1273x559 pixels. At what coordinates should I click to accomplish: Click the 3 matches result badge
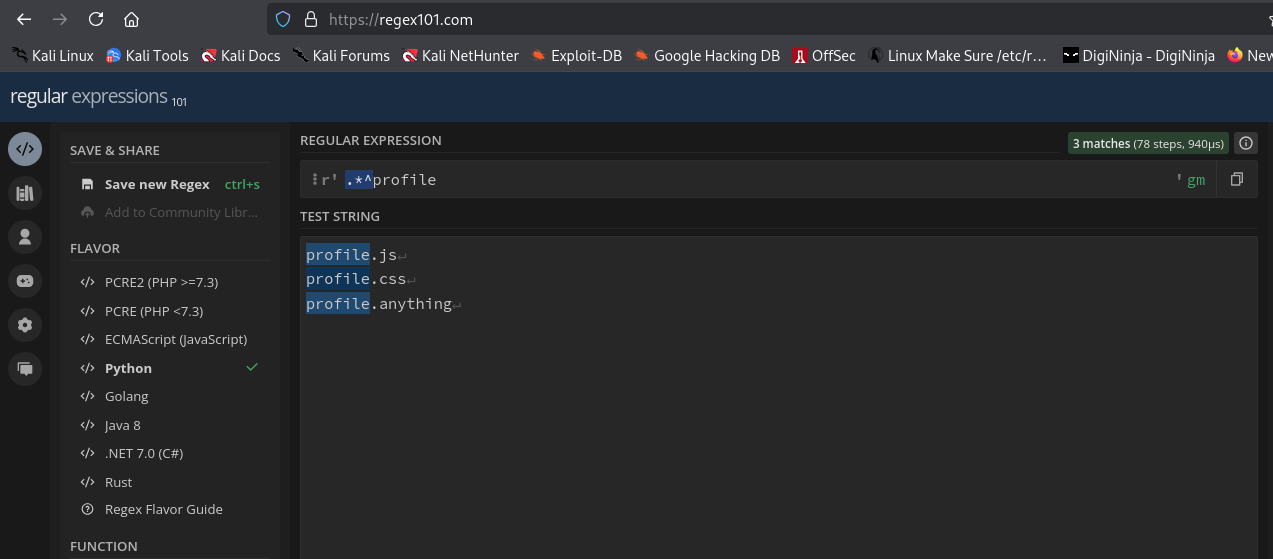click(1147, 144)
